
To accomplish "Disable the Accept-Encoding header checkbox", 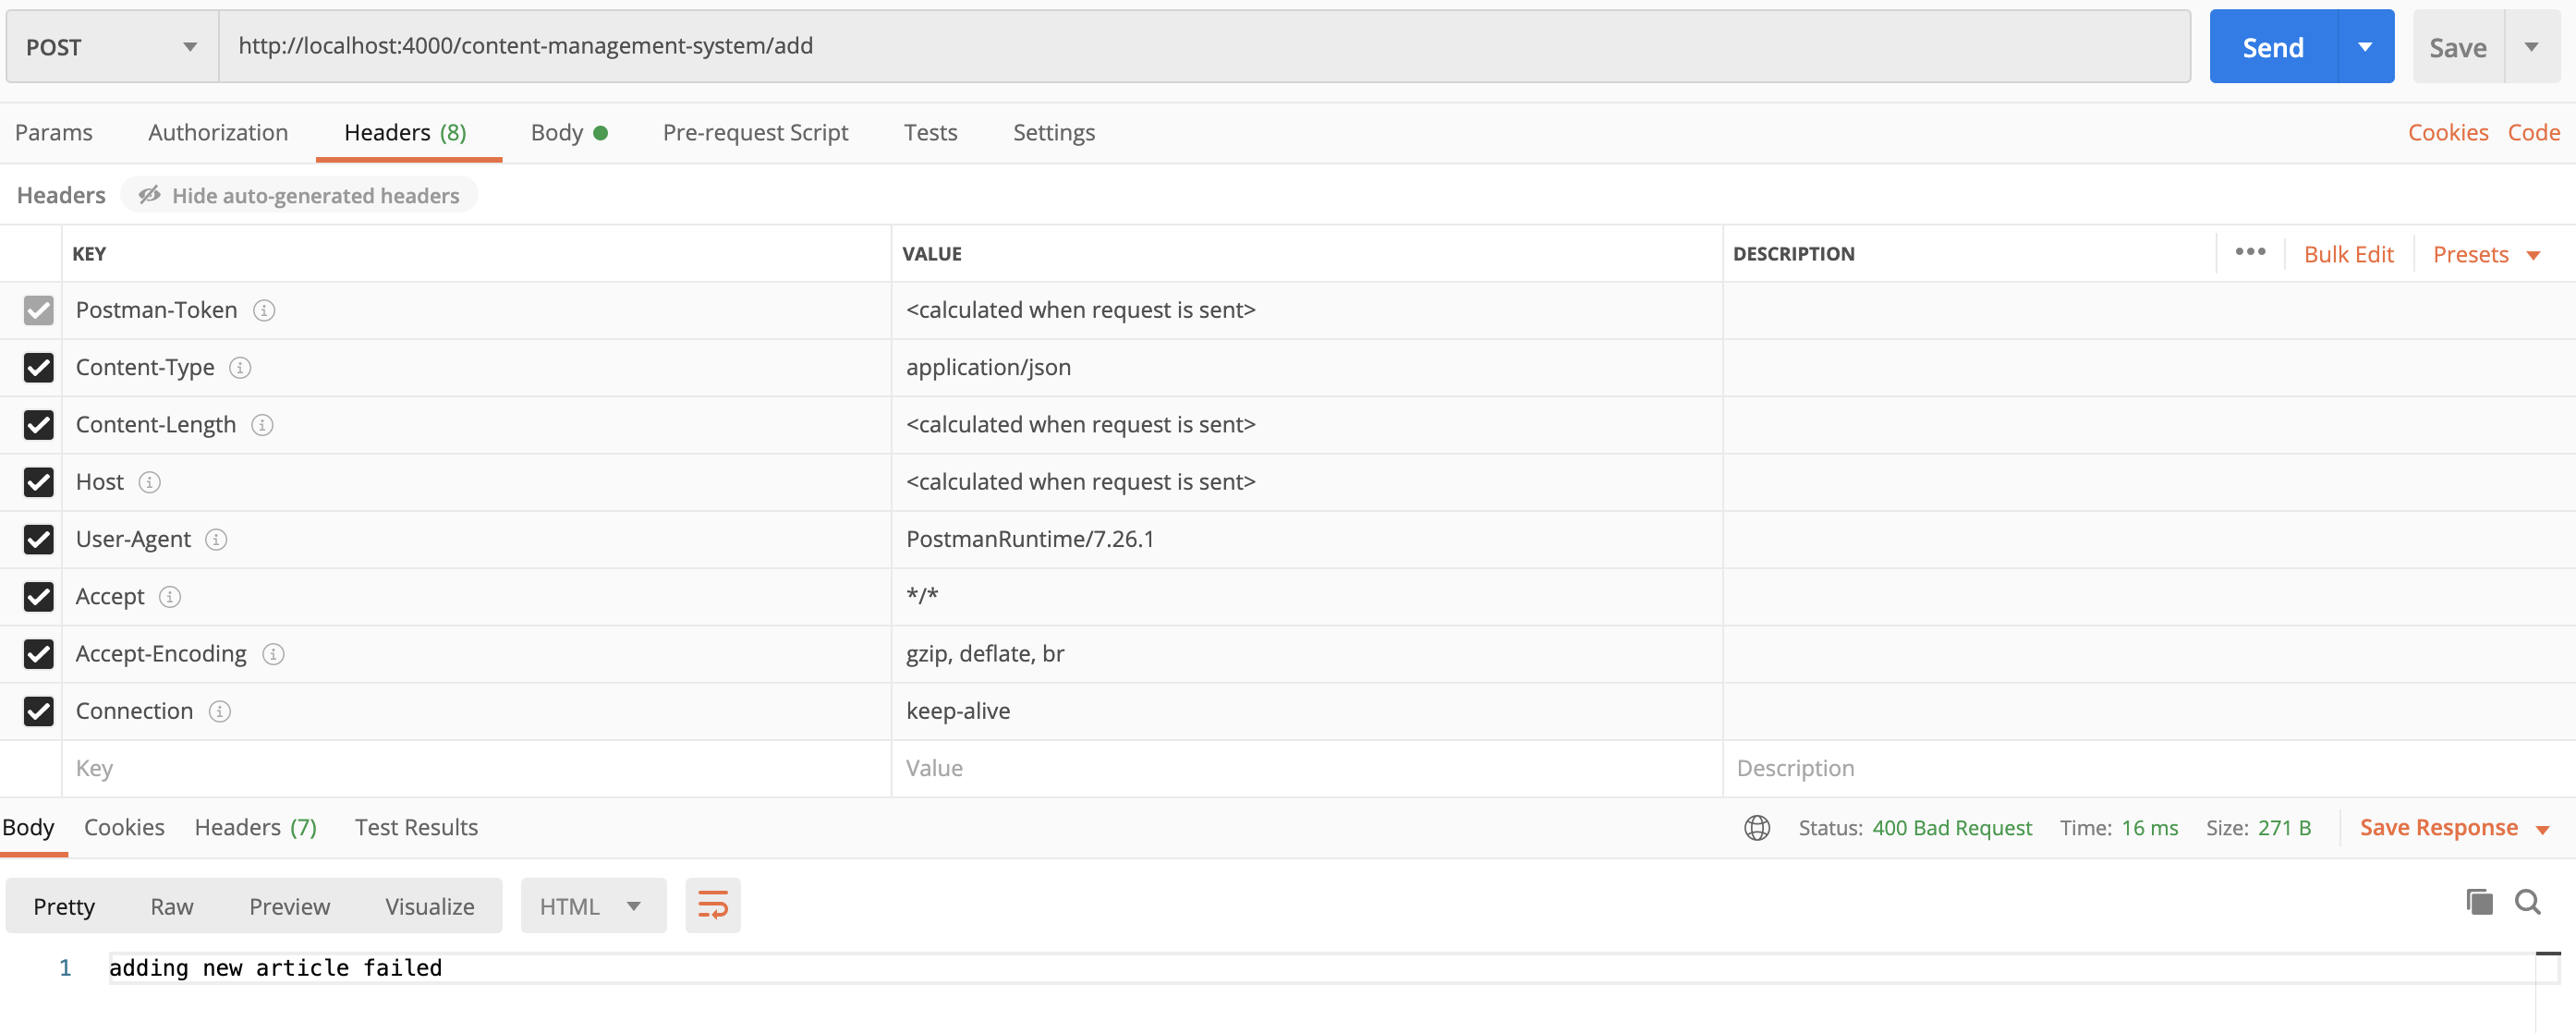I will 38,654.
